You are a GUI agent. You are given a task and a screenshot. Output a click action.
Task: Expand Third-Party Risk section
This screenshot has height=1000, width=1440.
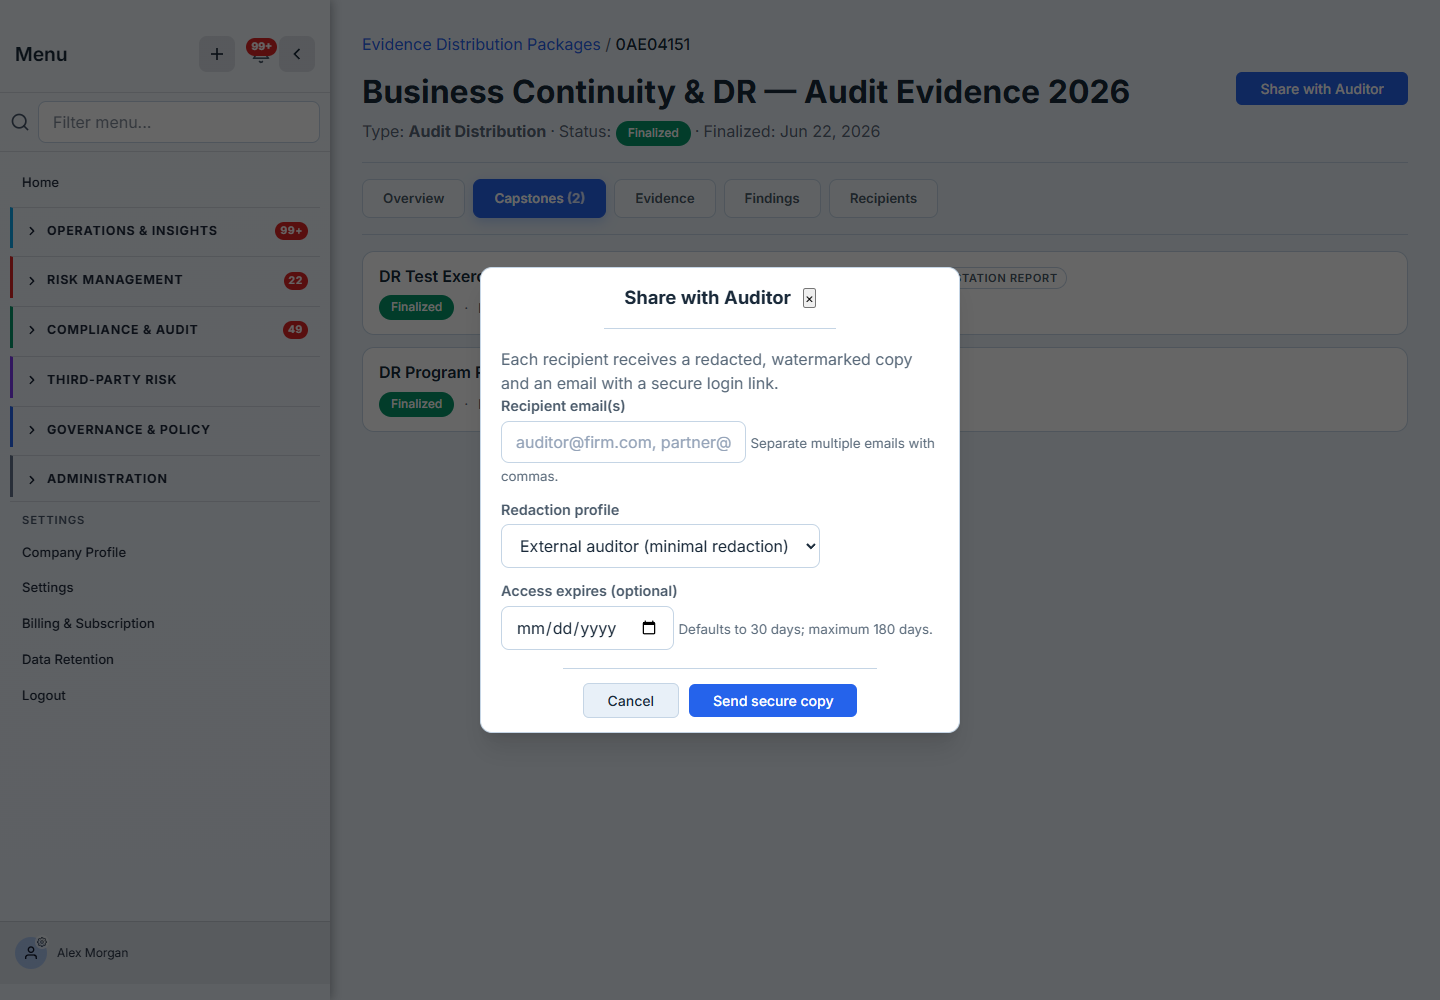click(x=165, y=380)
